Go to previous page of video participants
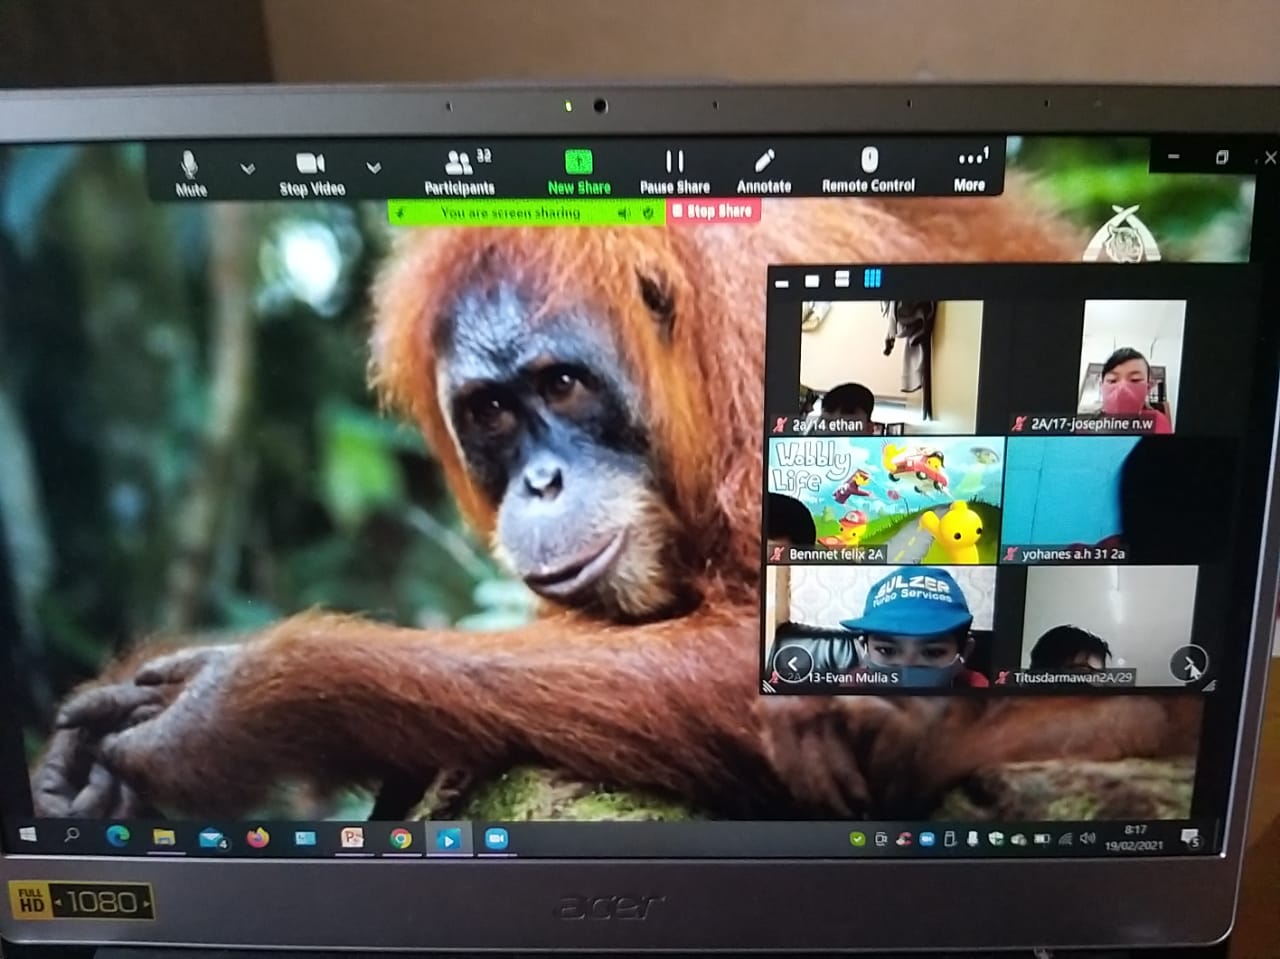The height and width of the screenshot is (959, 1280). coord(793,663)
